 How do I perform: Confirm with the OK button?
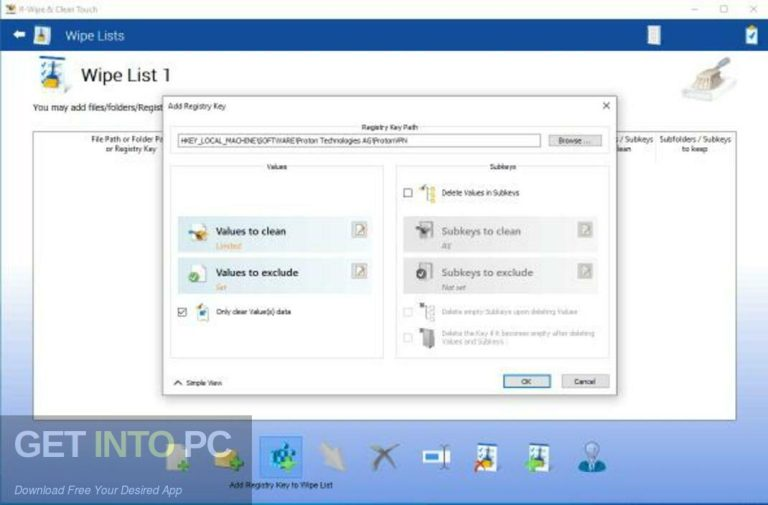(526, 381)
